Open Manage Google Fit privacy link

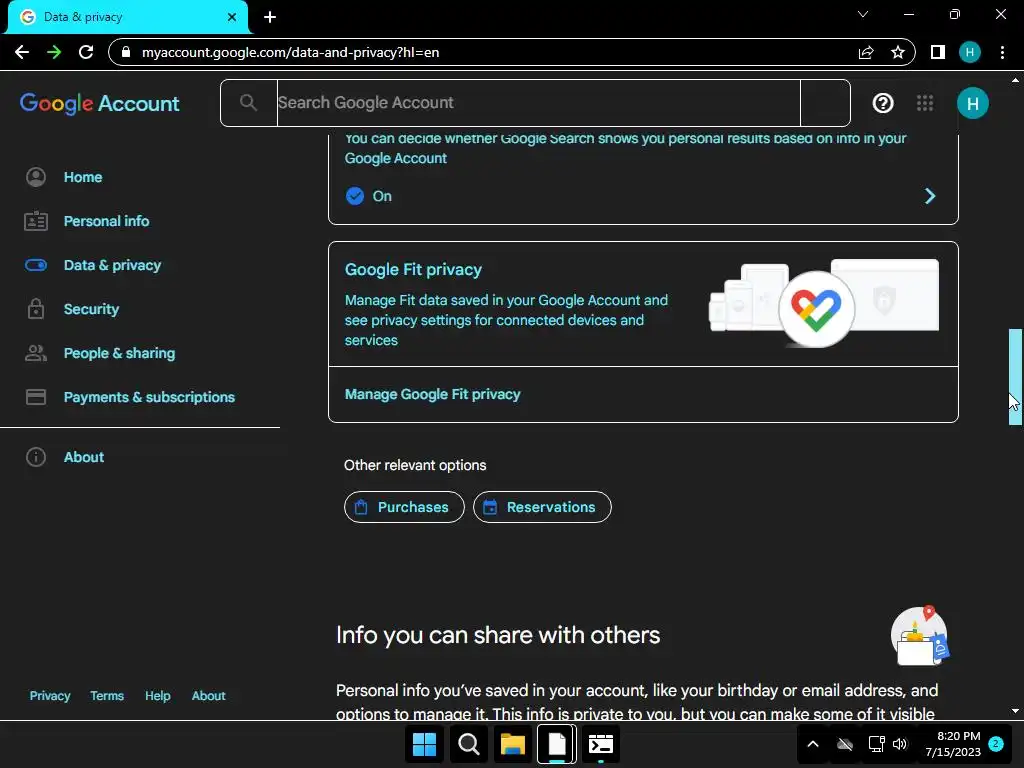point(432,394)
